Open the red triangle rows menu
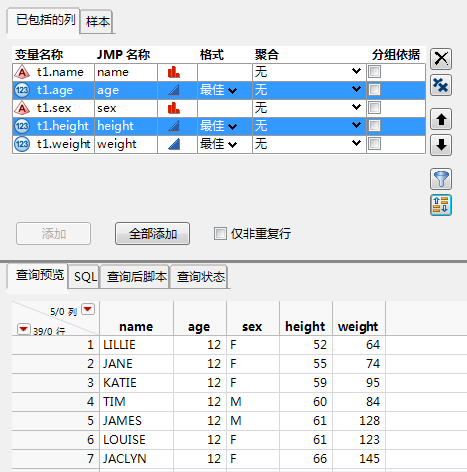 [24, 329]
